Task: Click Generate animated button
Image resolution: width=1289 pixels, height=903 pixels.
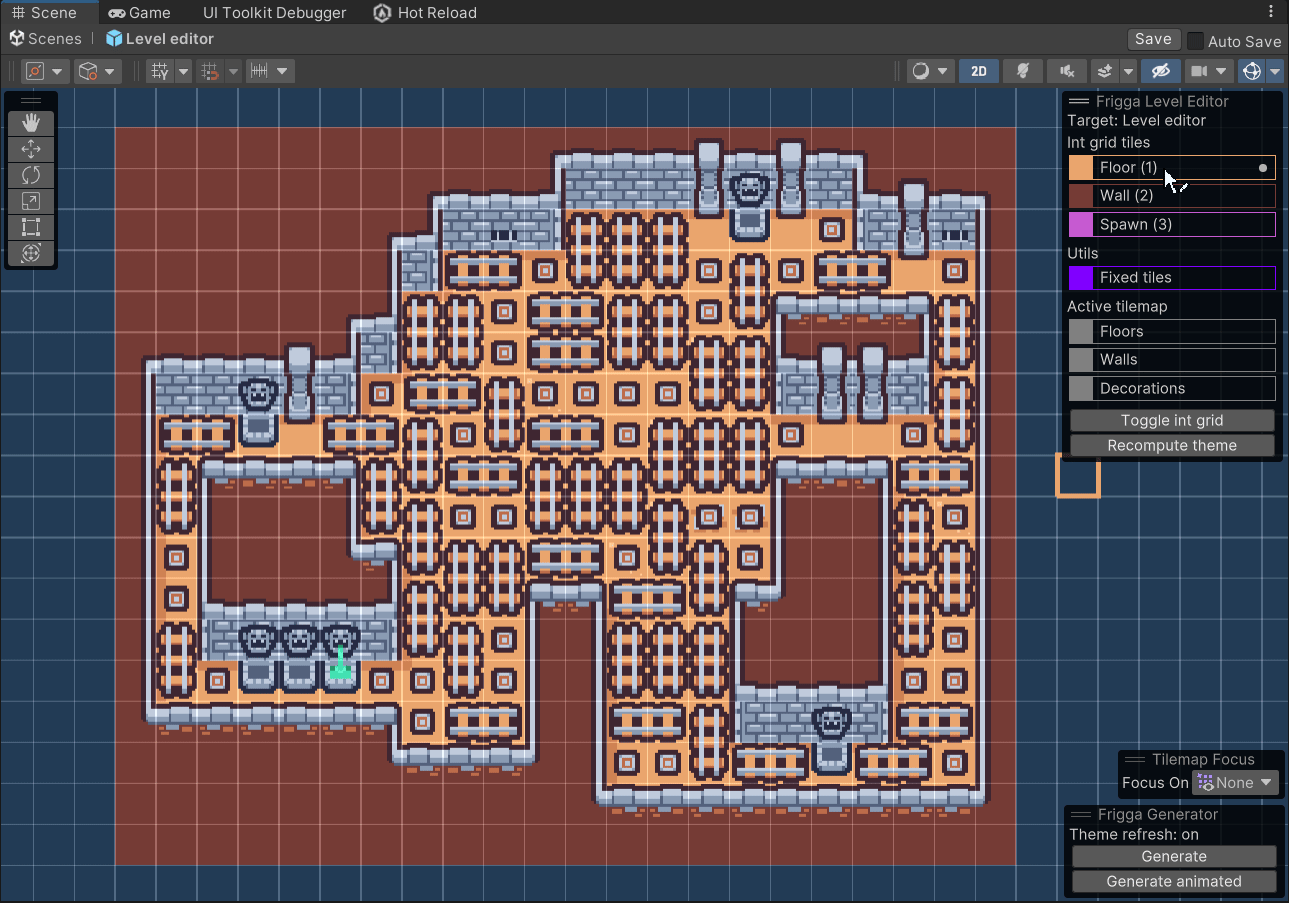Action: coord(1174,881)
